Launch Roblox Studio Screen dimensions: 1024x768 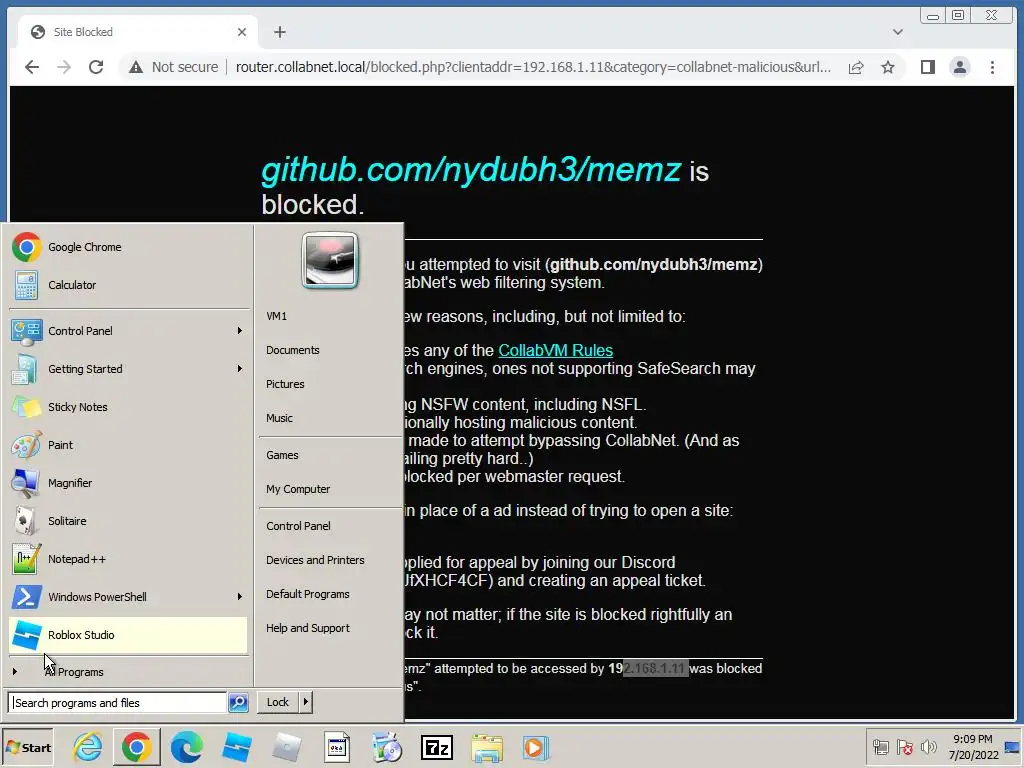coord(128,635)
